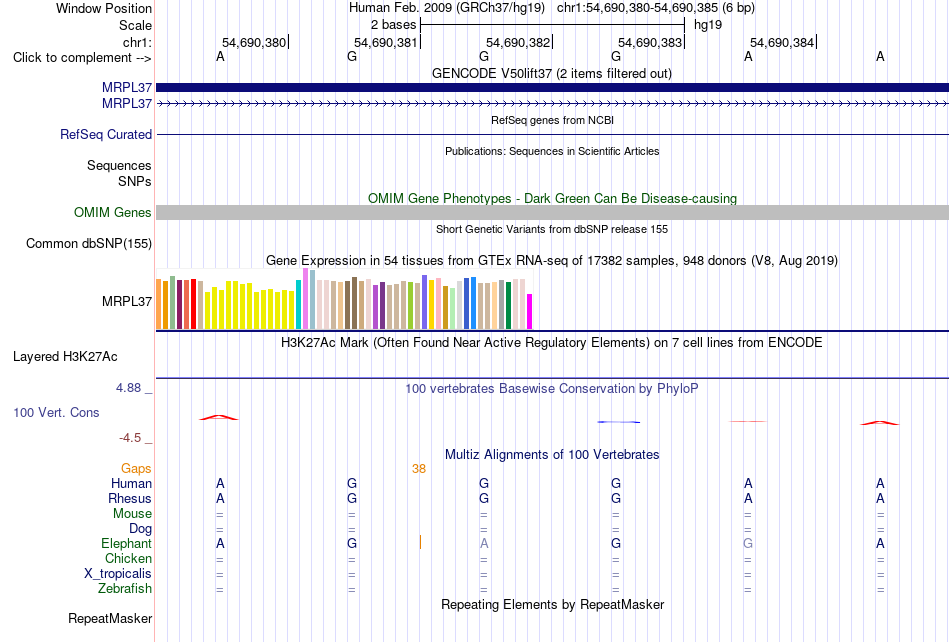Click the Dog species label
This screenshot has height=642, width=950.
140,528
